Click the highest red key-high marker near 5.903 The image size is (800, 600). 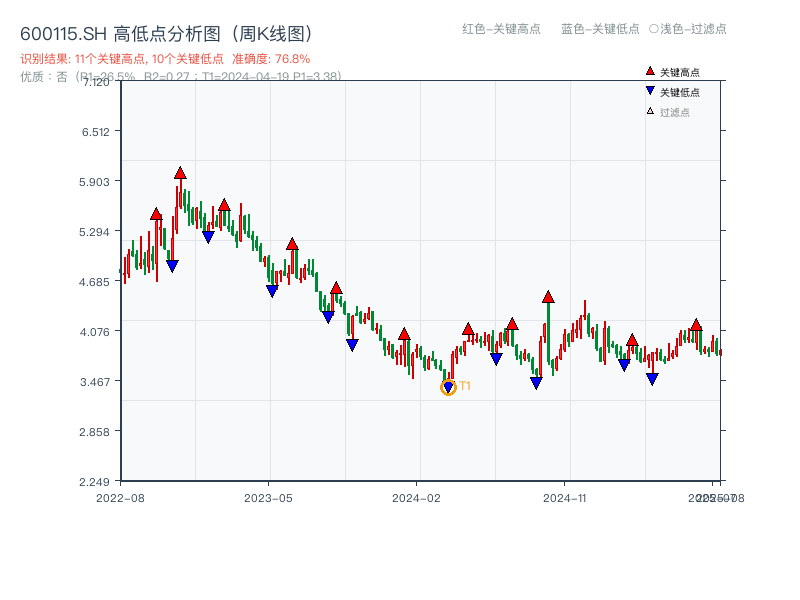(x=180, y=173)
